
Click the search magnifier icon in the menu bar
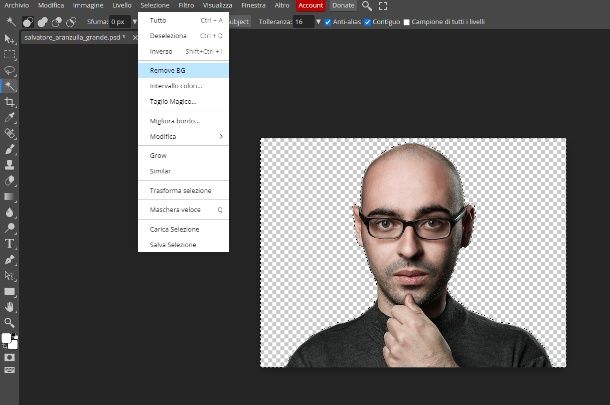click(x=367, y=6)
